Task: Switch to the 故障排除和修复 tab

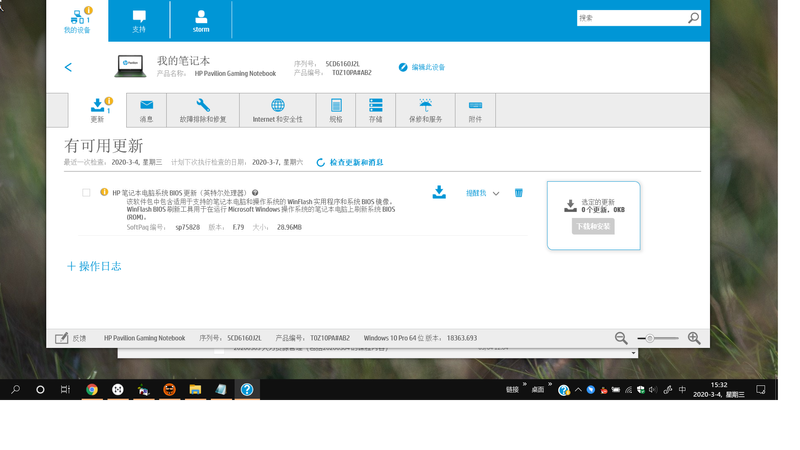Action: [x=203, y=110]
